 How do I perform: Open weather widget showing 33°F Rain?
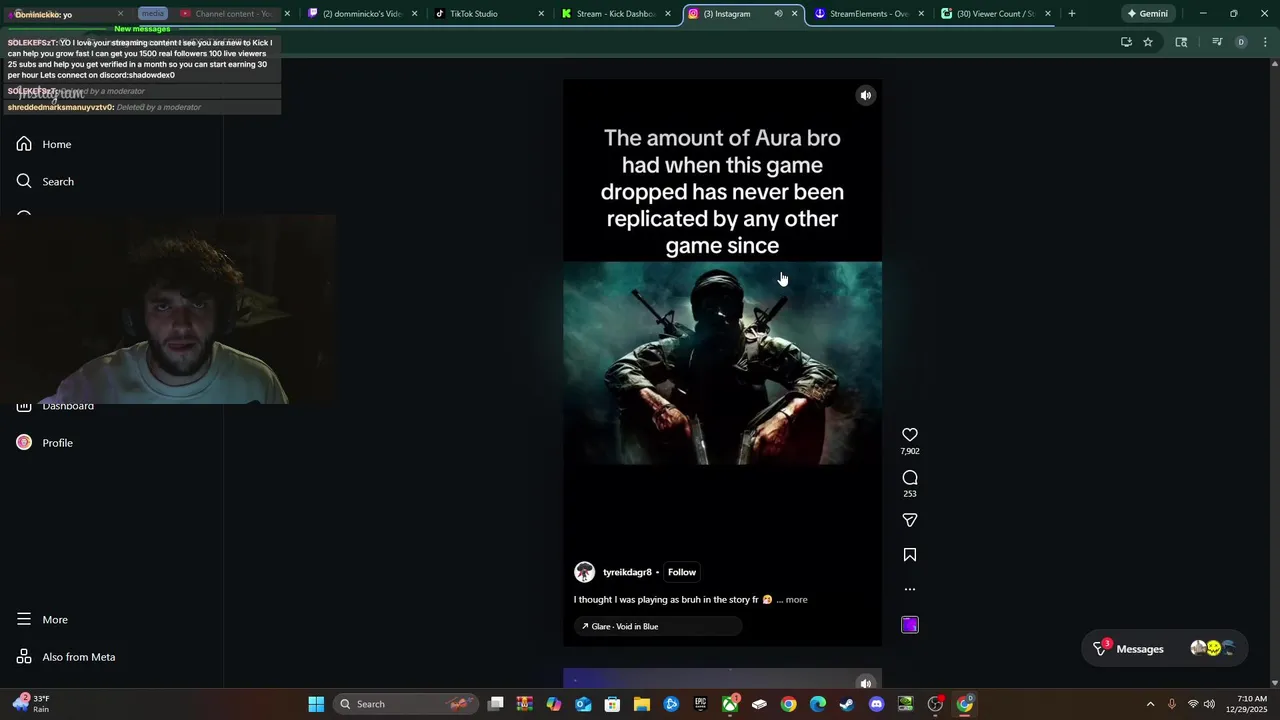click(x=30, y=704)
